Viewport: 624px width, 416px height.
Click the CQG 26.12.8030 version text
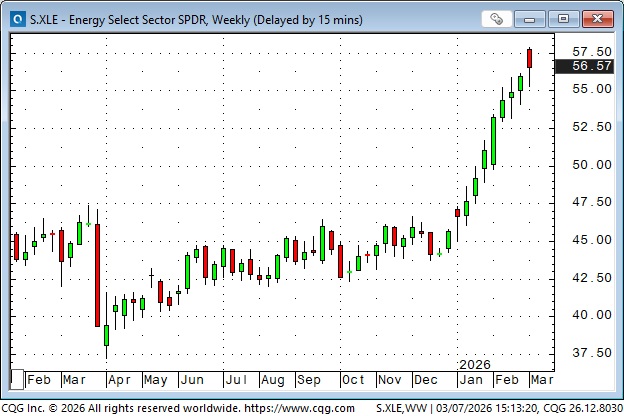[578, 408]
